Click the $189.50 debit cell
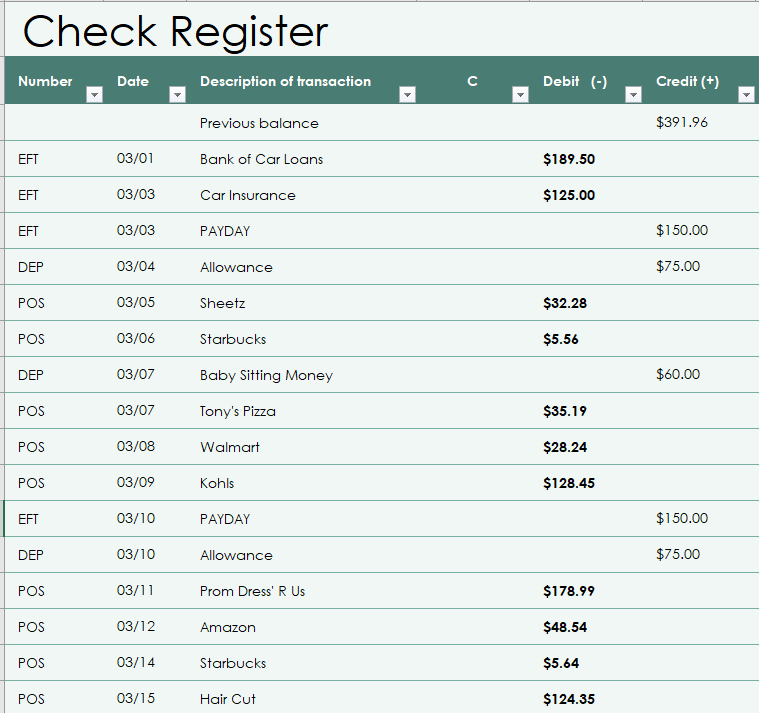Image resolution: width=759 pixels, height=713 pixels. click(x=569, y=159)
